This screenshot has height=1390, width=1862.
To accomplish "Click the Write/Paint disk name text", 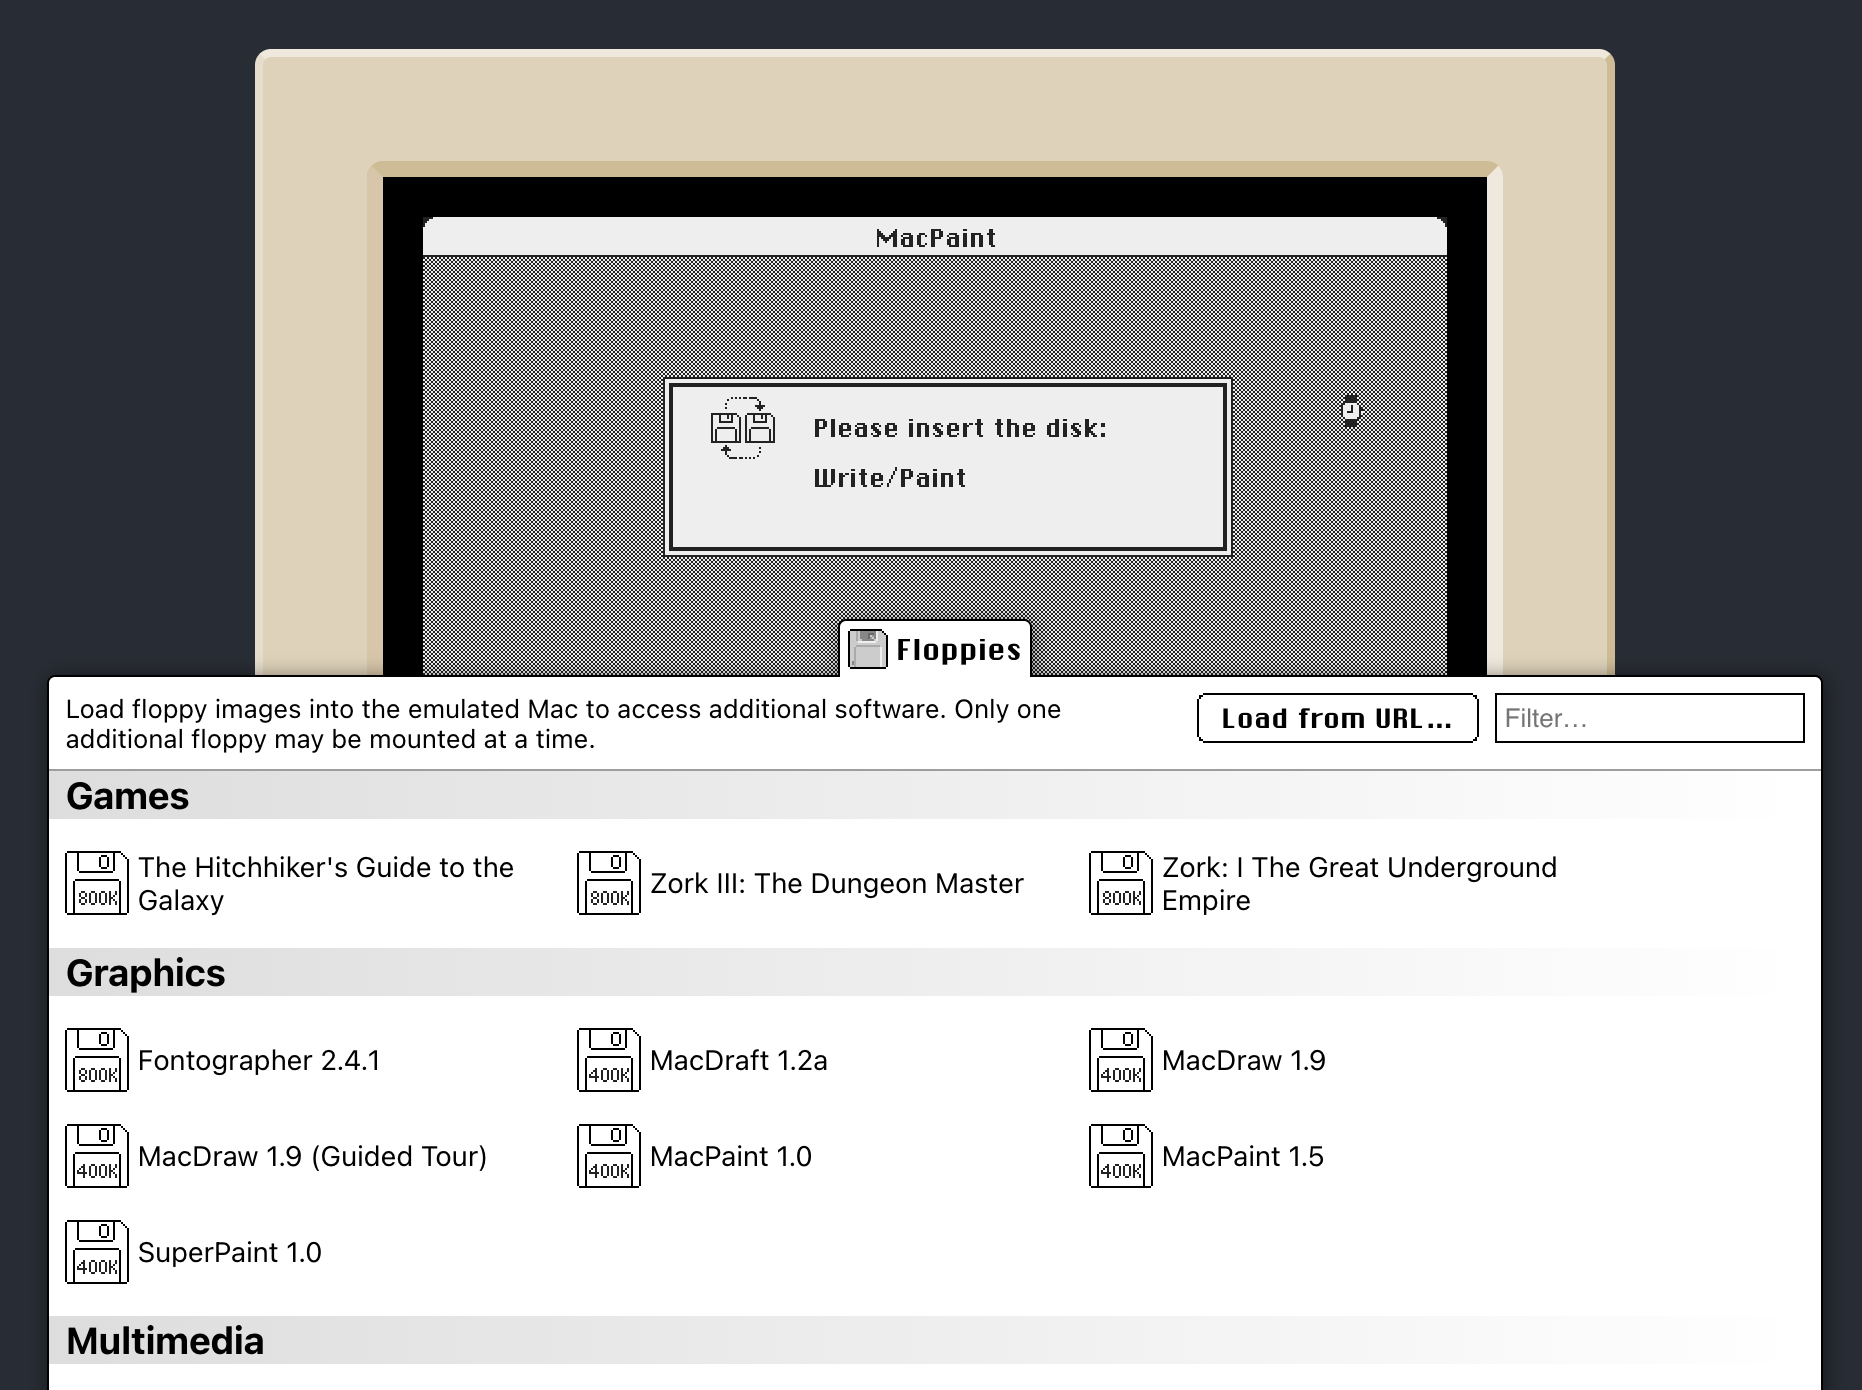I will point(890,478).
